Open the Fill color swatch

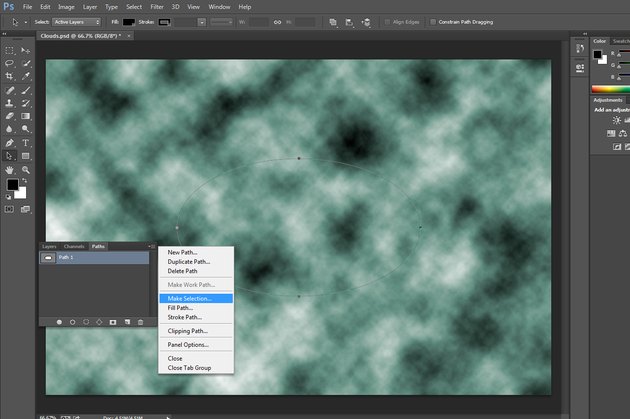pyautogui.click(x=129, y=22)
